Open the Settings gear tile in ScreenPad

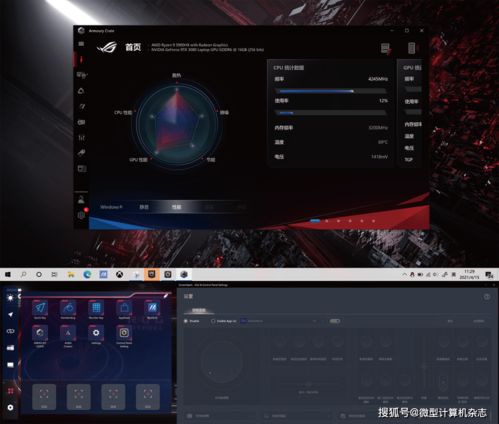coord(96,333)
